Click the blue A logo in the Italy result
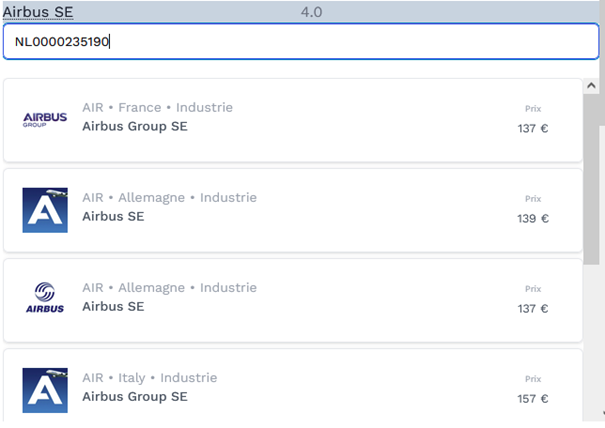This screenshot has height=428, width=605. [44, 389]
